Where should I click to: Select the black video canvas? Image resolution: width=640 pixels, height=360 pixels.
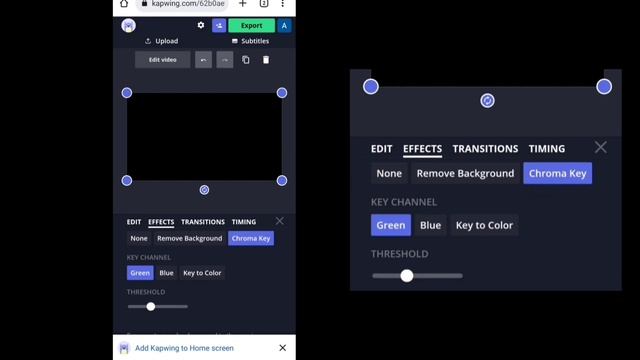204,137
